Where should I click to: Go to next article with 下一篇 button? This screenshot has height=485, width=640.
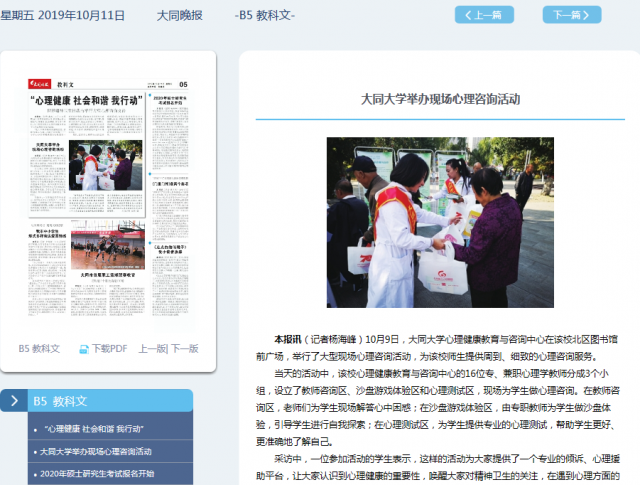click(x=572, y=15)
